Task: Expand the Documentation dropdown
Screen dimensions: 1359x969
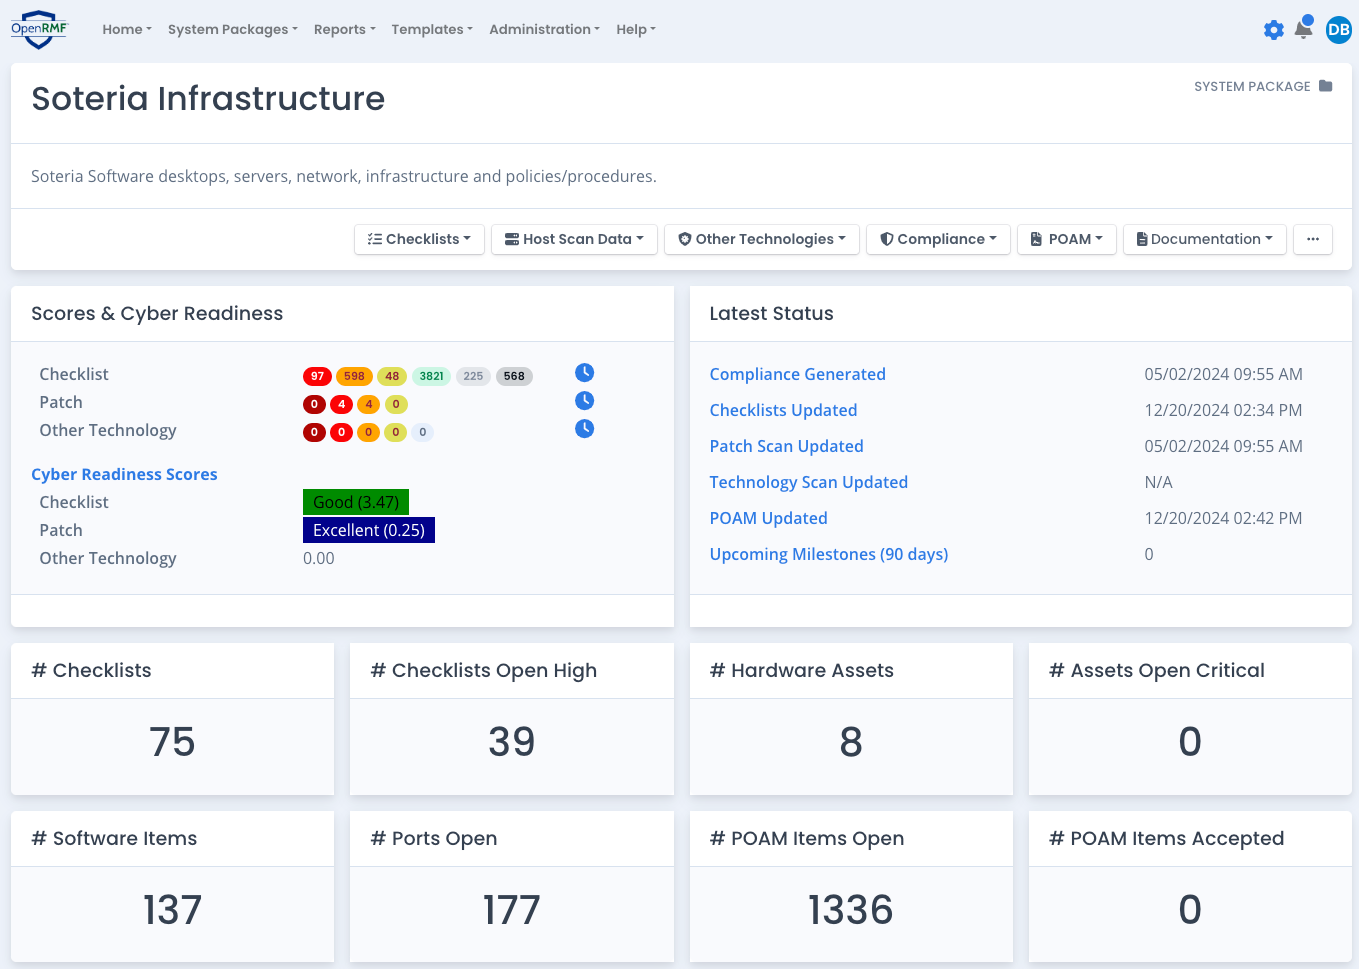Action: click(1205, 239)
